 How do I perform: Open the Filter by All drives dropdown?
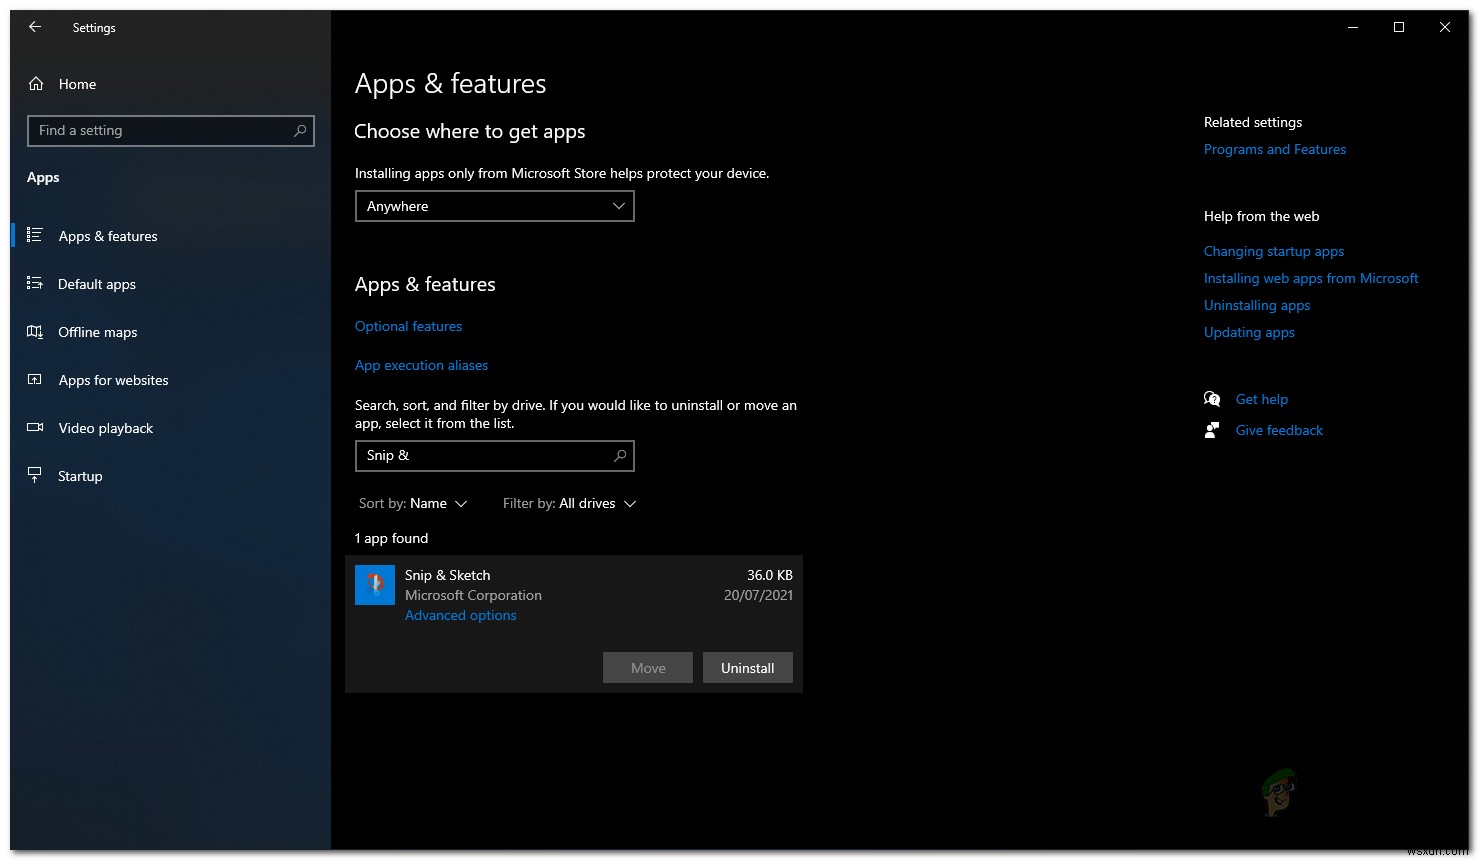pyautogui.click(x=569, y=503)
